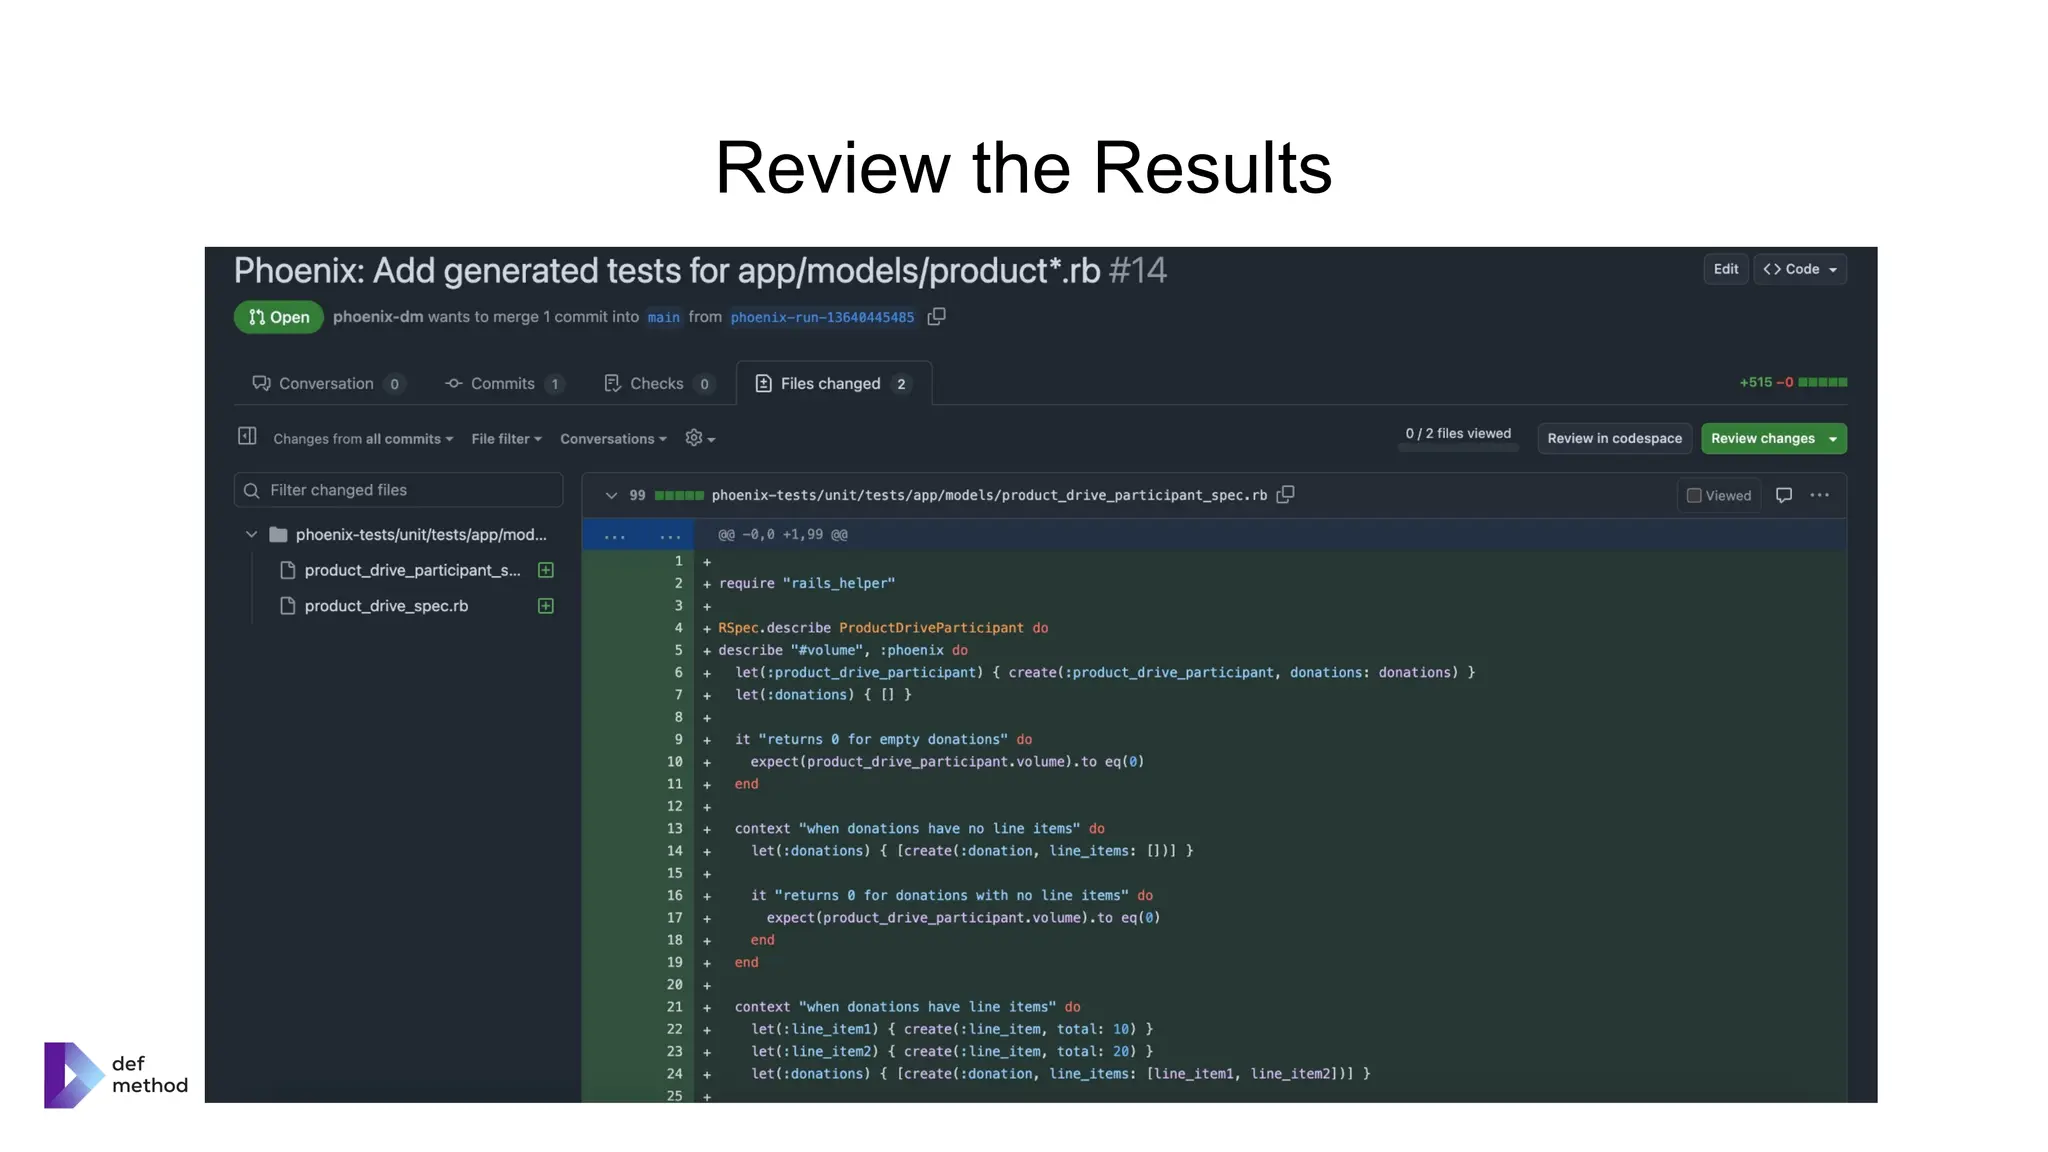Switch to the Checks tab

pos(659,384)
